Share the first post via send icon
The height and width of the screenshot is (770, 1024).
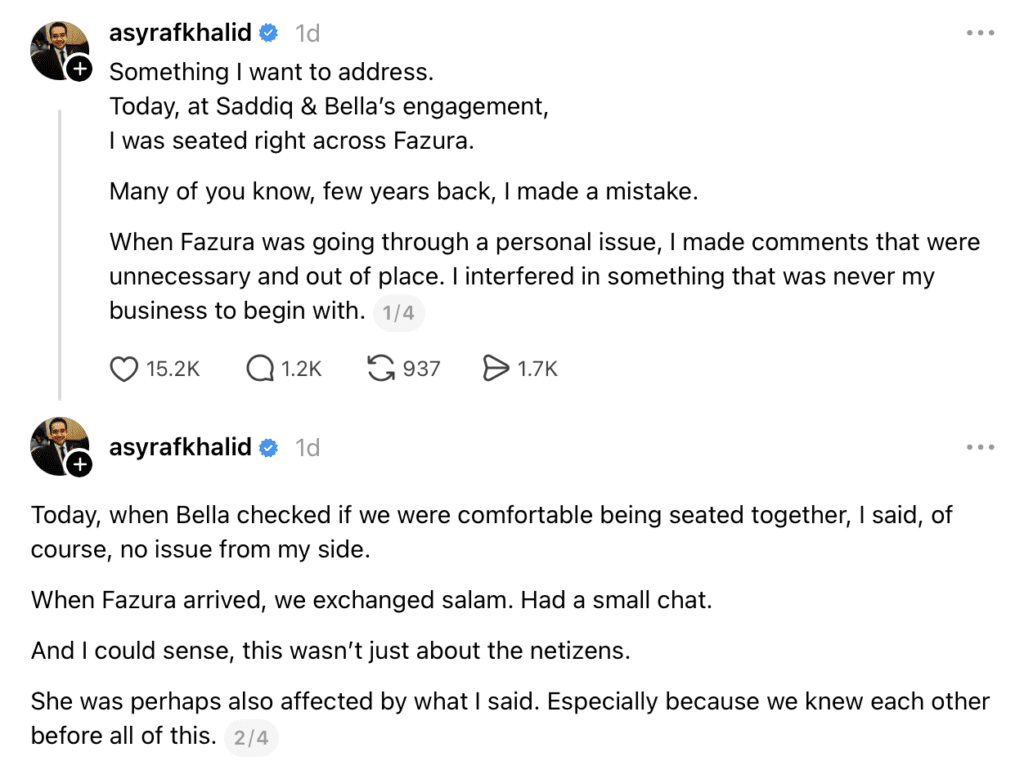point(496,369)
